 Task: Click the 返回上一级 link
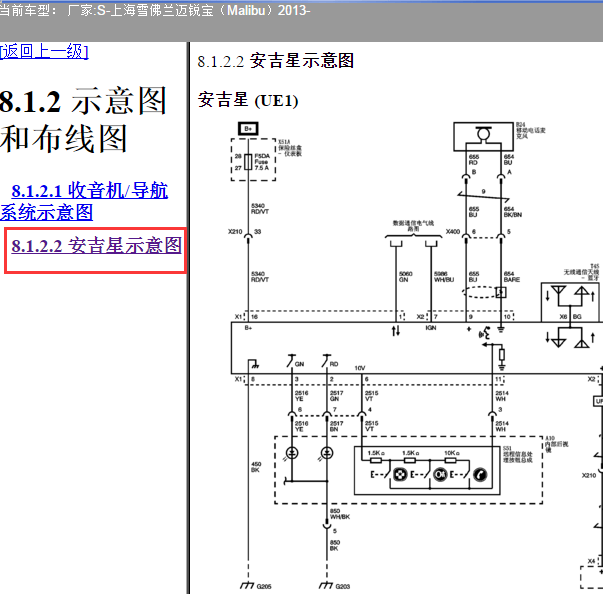(x=44, y=52)
